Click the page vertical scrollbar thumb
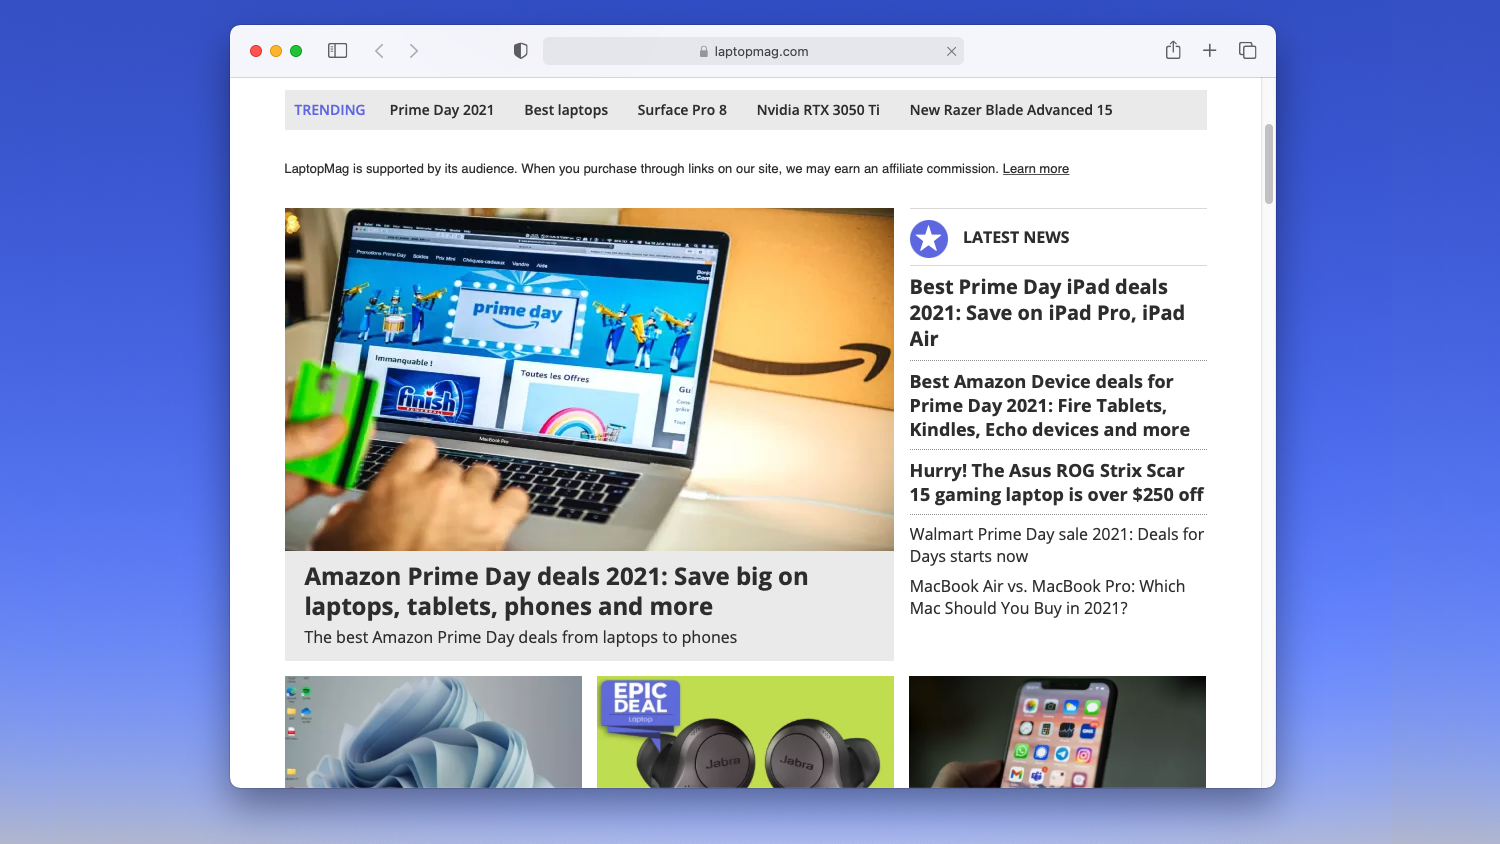This screenshot has height=844, width=1500. 1269,164
